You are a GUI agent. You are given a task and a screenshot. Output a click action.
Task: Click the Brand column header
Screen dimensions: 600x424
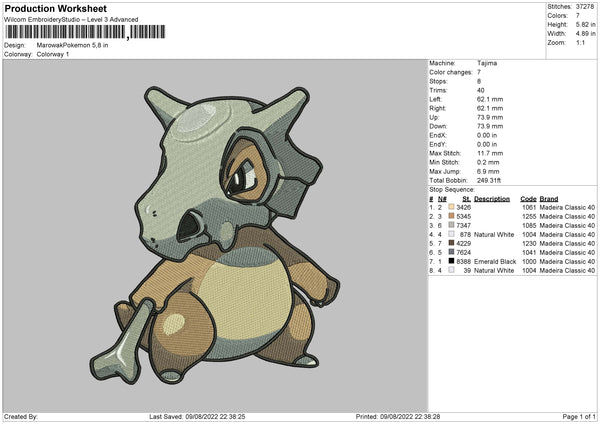click(x=549, y=199)
